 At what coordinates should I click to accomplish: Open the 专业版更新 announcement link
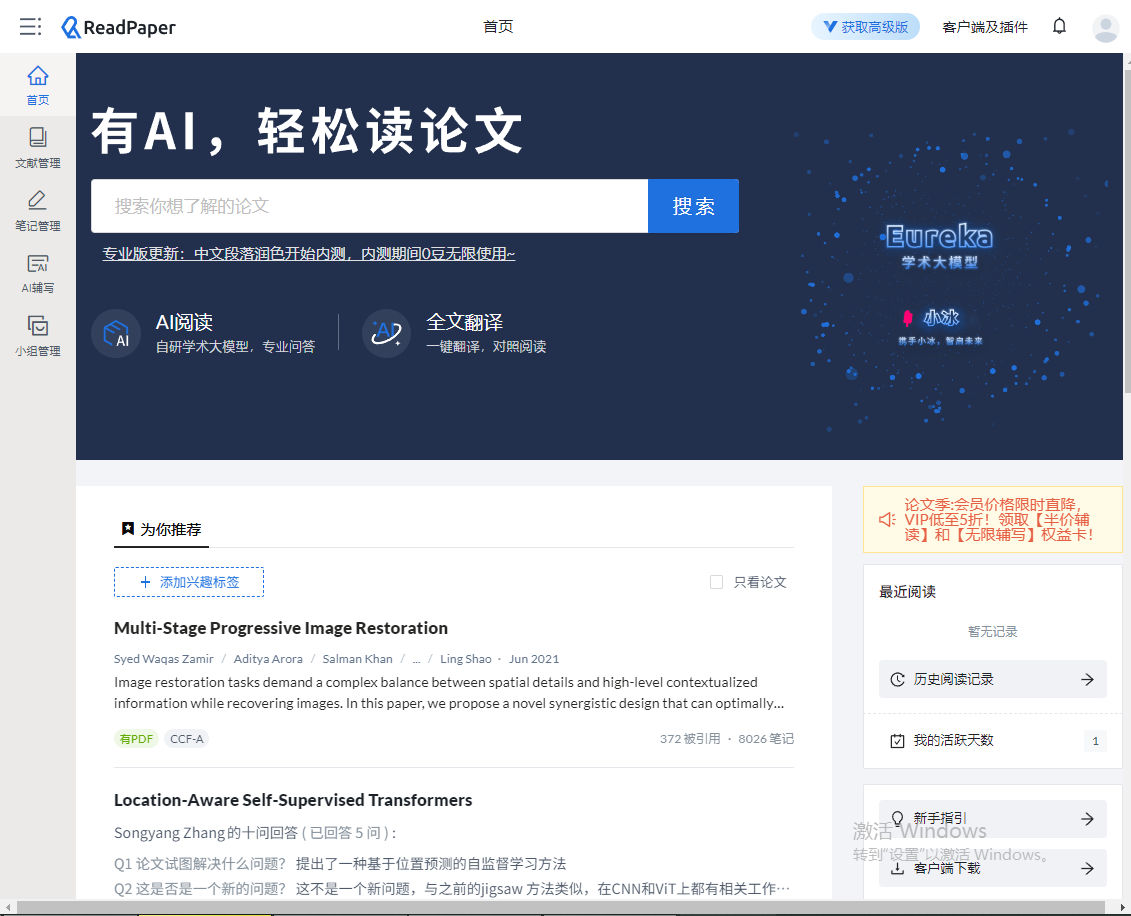click(309, 254)
